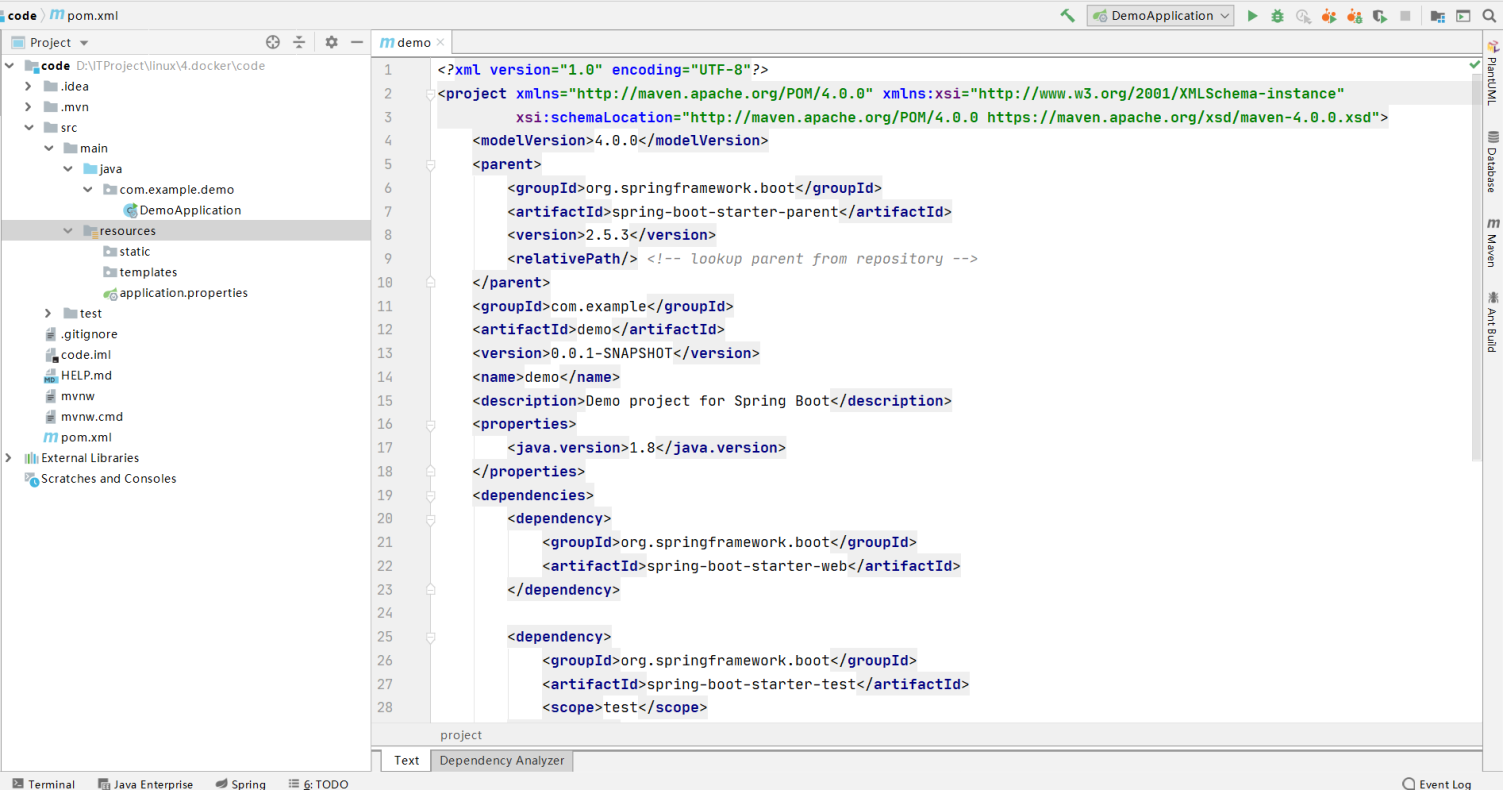Expand the test folder
Viewport: 1503px width, 790px height.
[x=48, y=313]
